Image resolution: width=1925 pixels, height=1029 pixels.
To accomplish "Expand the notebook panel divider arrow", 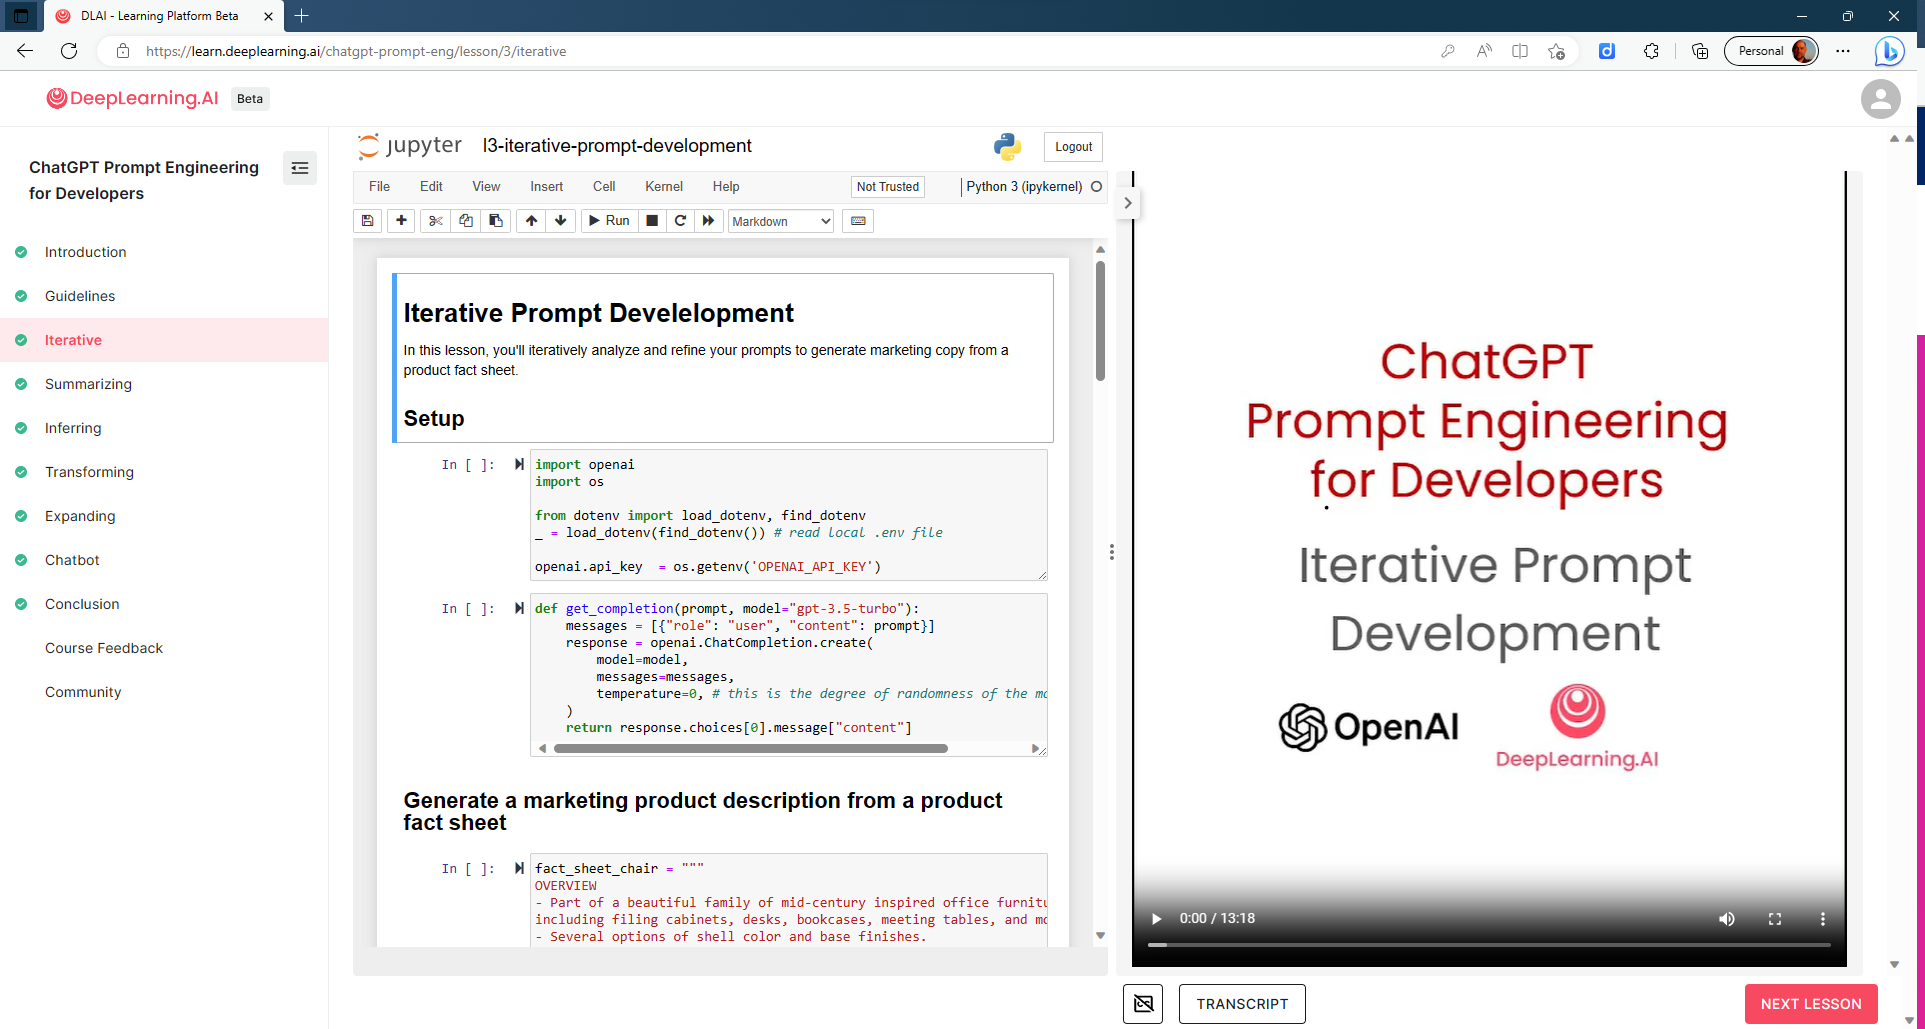I will click(1128, 203).
